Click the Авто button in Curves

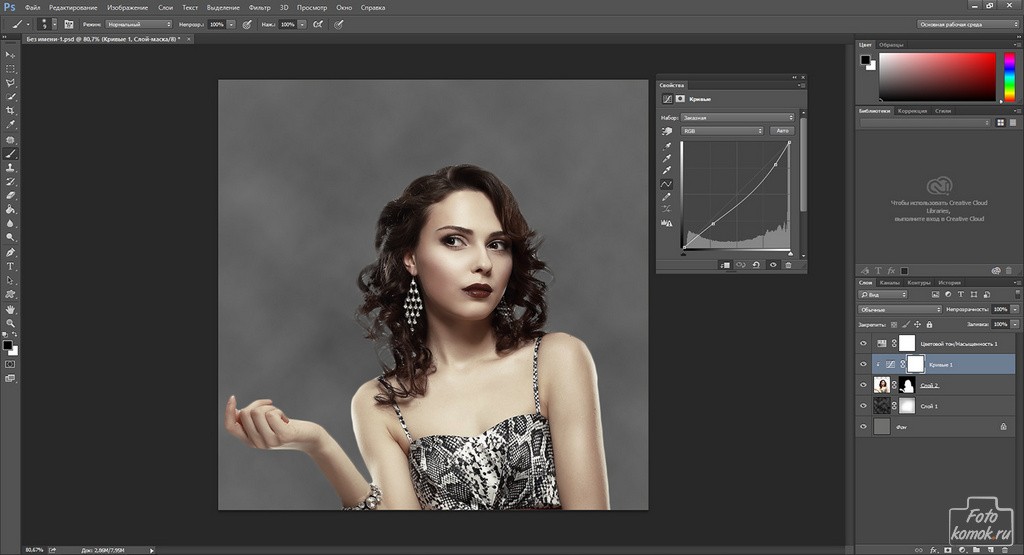pos(782,131)
